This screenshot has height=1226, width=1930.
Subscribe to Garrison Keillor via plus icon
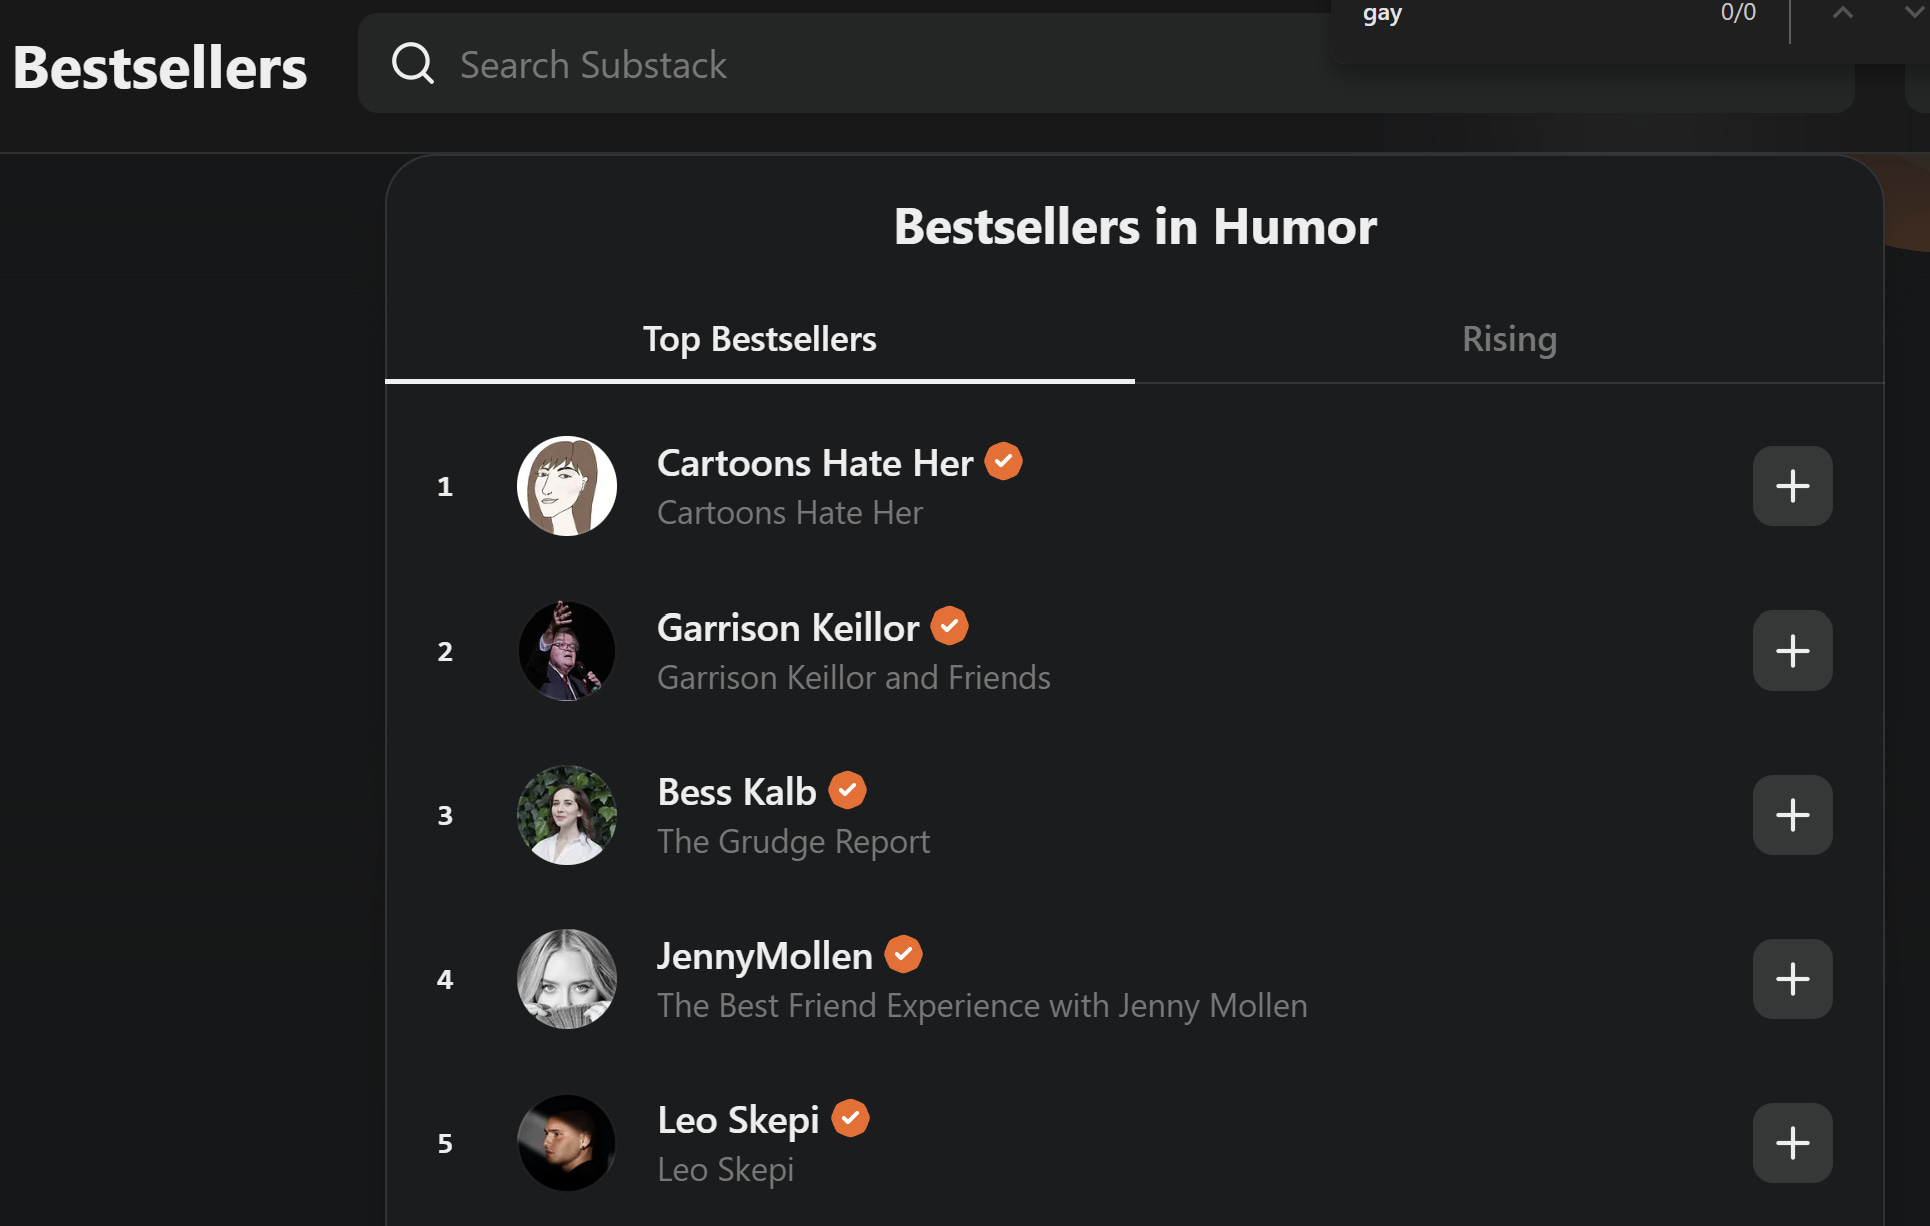(1792, 650)
